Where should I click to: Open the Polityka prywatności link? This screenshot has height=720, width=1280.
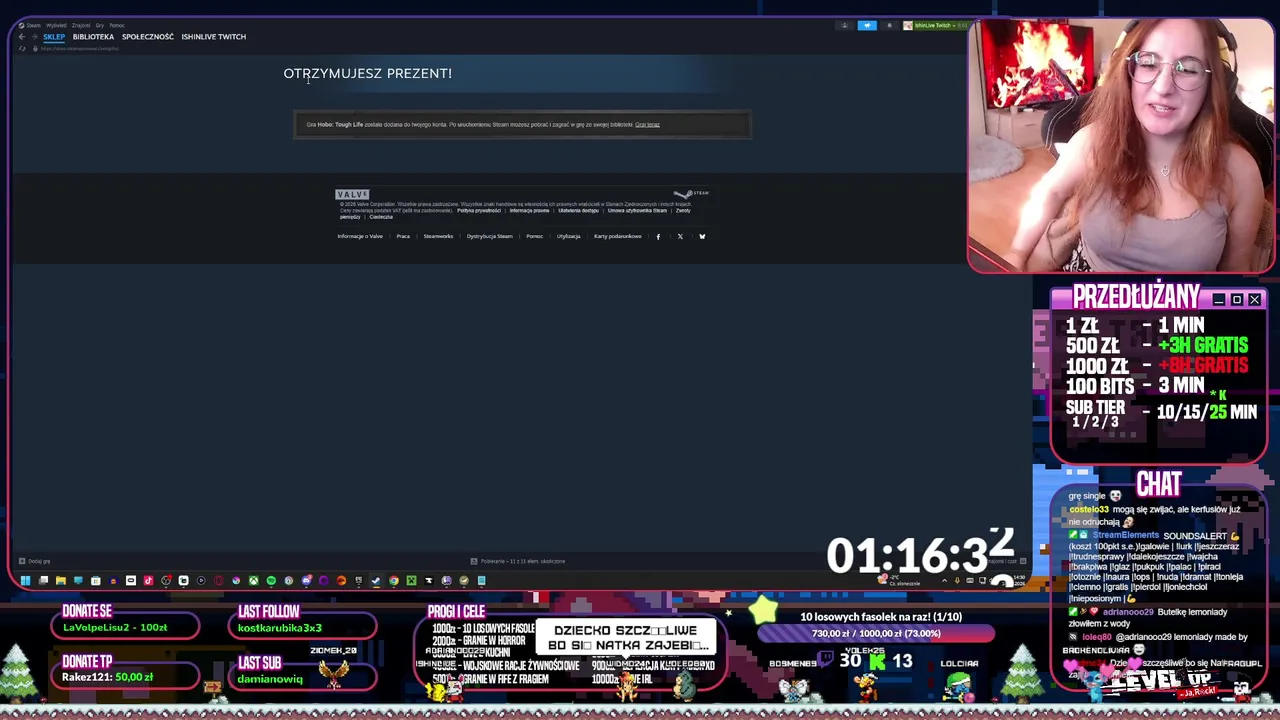pyautogui.click(x=479, y=211)
